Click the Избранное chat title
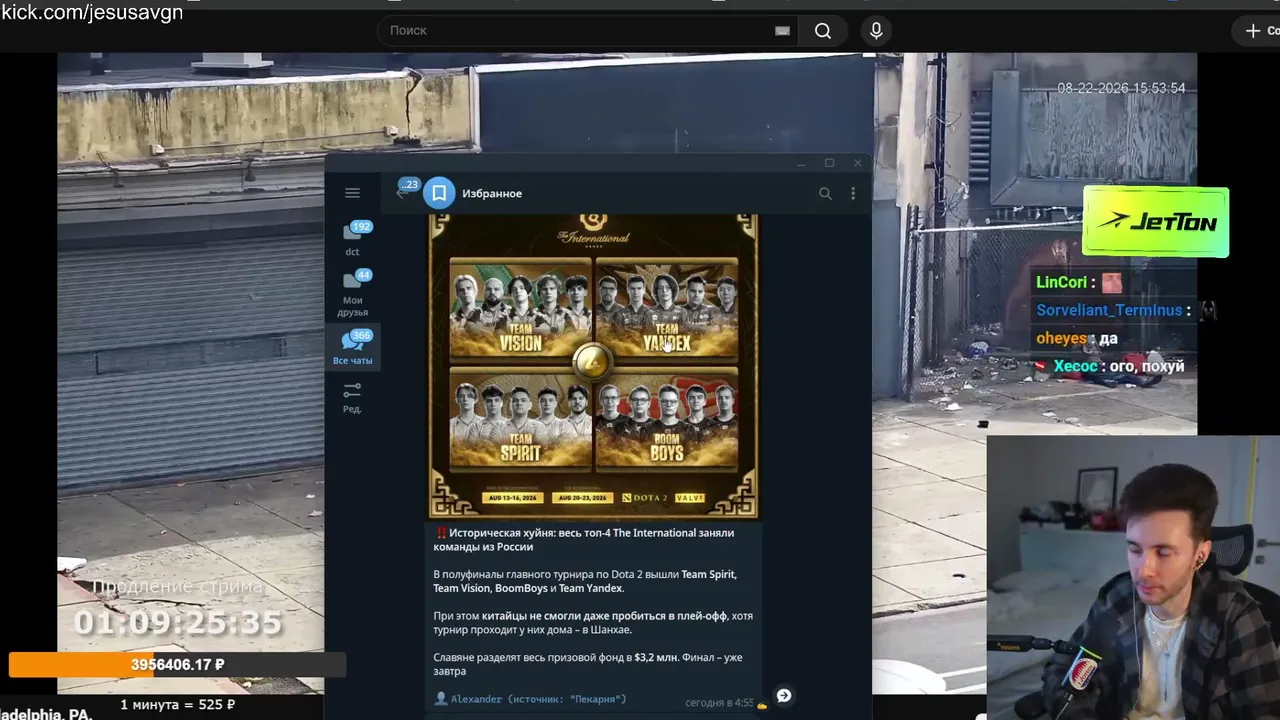This screenshot has width=1280, height=720. (492, 193)
